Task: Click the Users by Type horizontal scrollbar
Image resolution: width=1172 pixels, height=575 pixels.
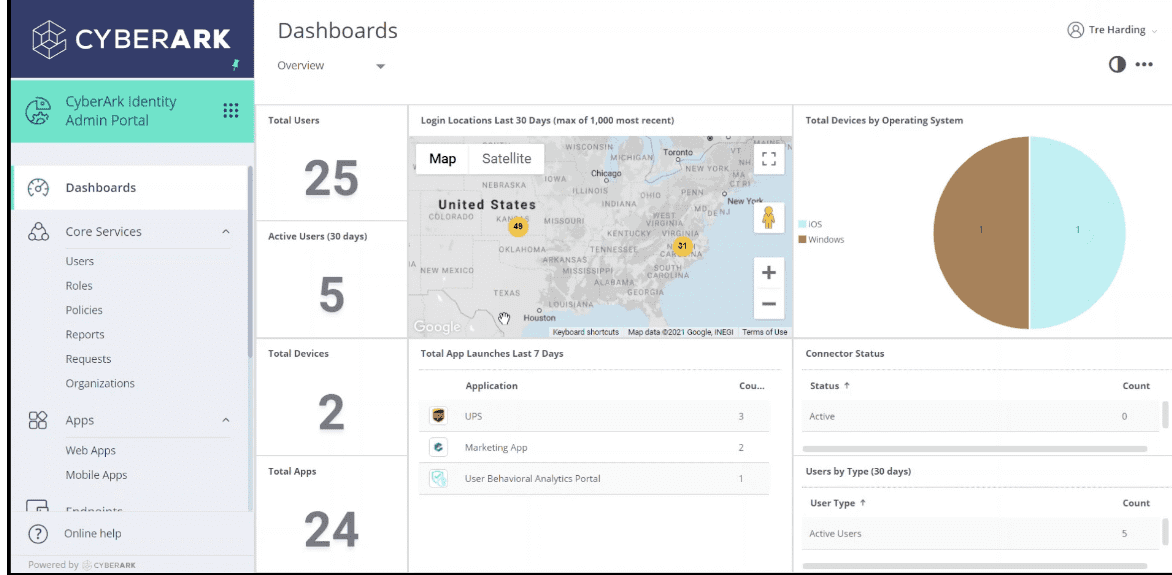Action: (975, 566)
